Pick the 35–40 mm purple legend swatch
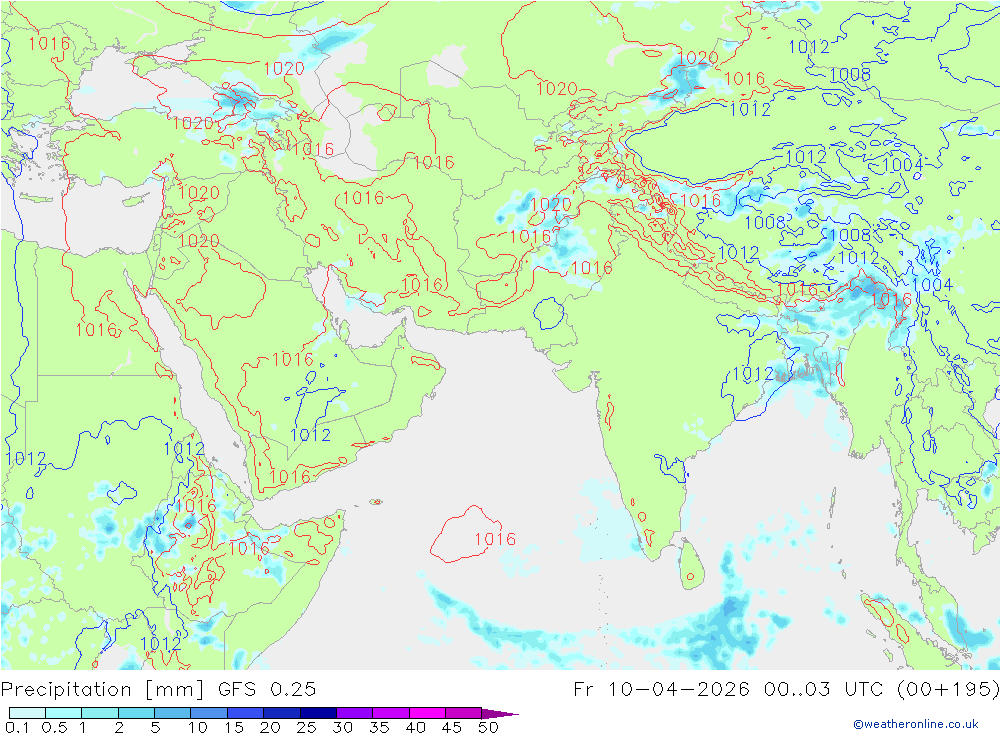The image size is (1000, 733). point(391,713)
